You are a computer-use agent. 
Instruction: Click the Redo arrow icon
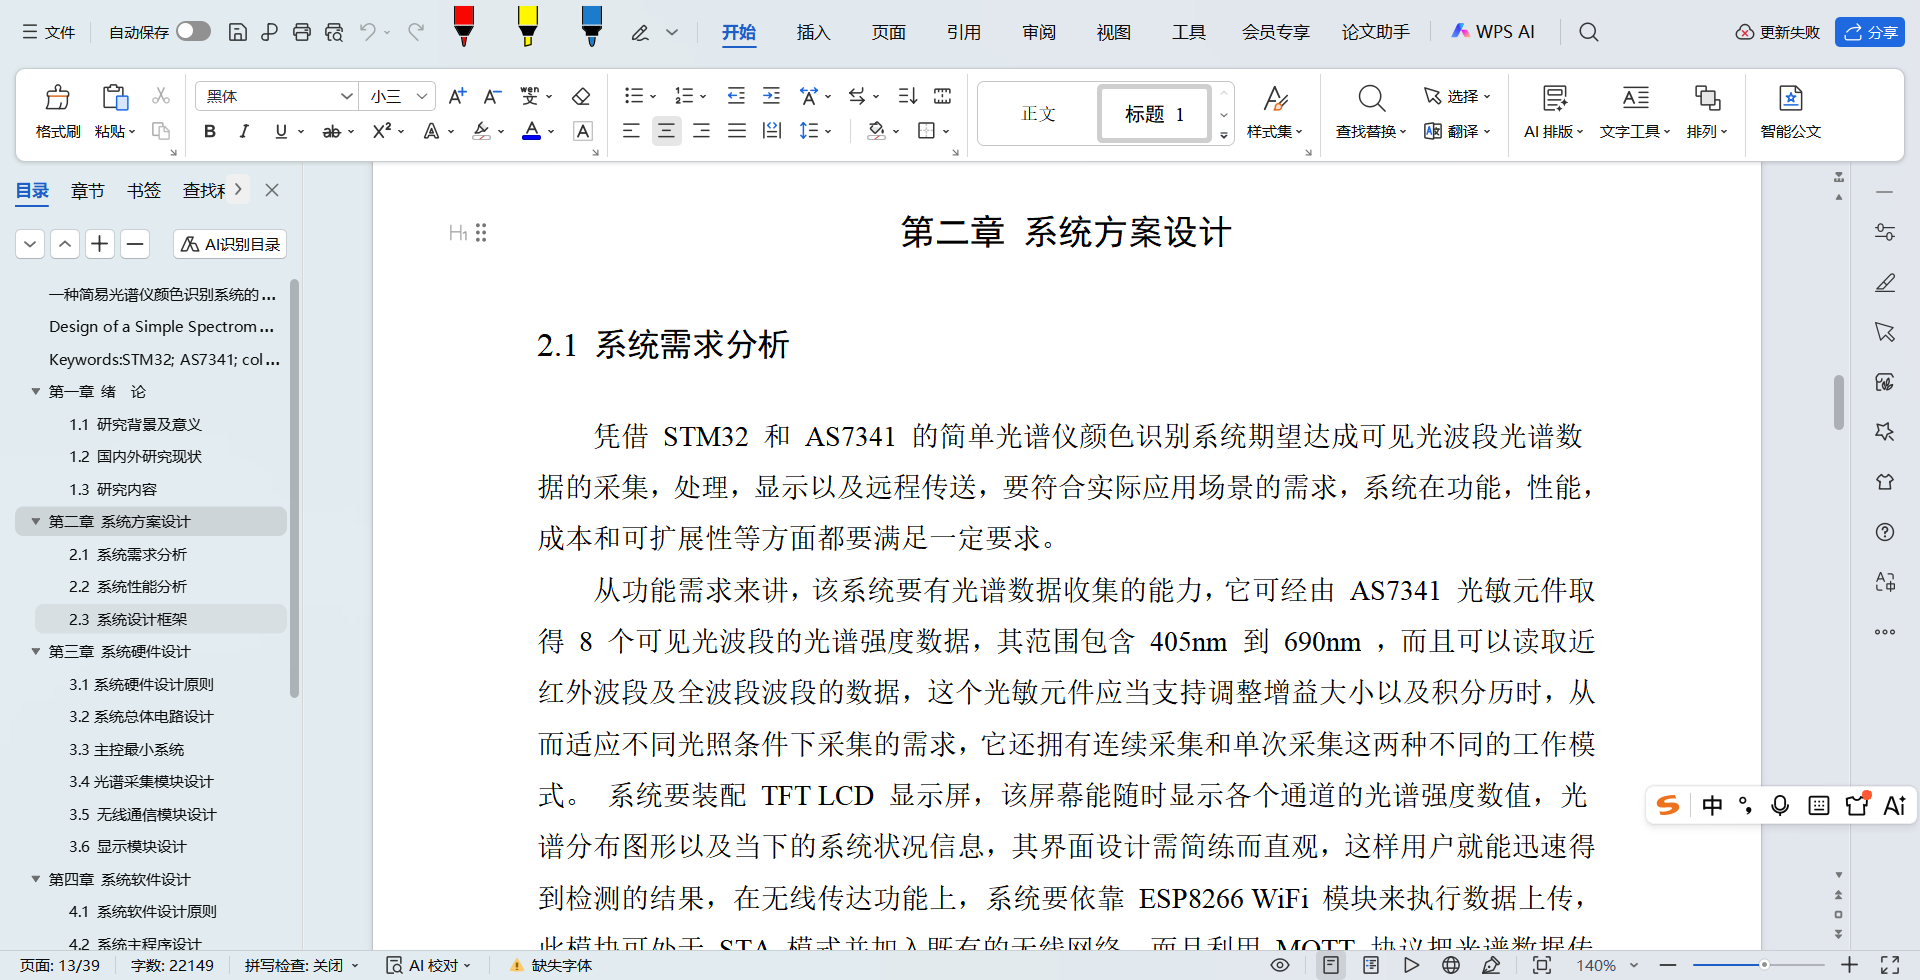[x=416, y=32]
